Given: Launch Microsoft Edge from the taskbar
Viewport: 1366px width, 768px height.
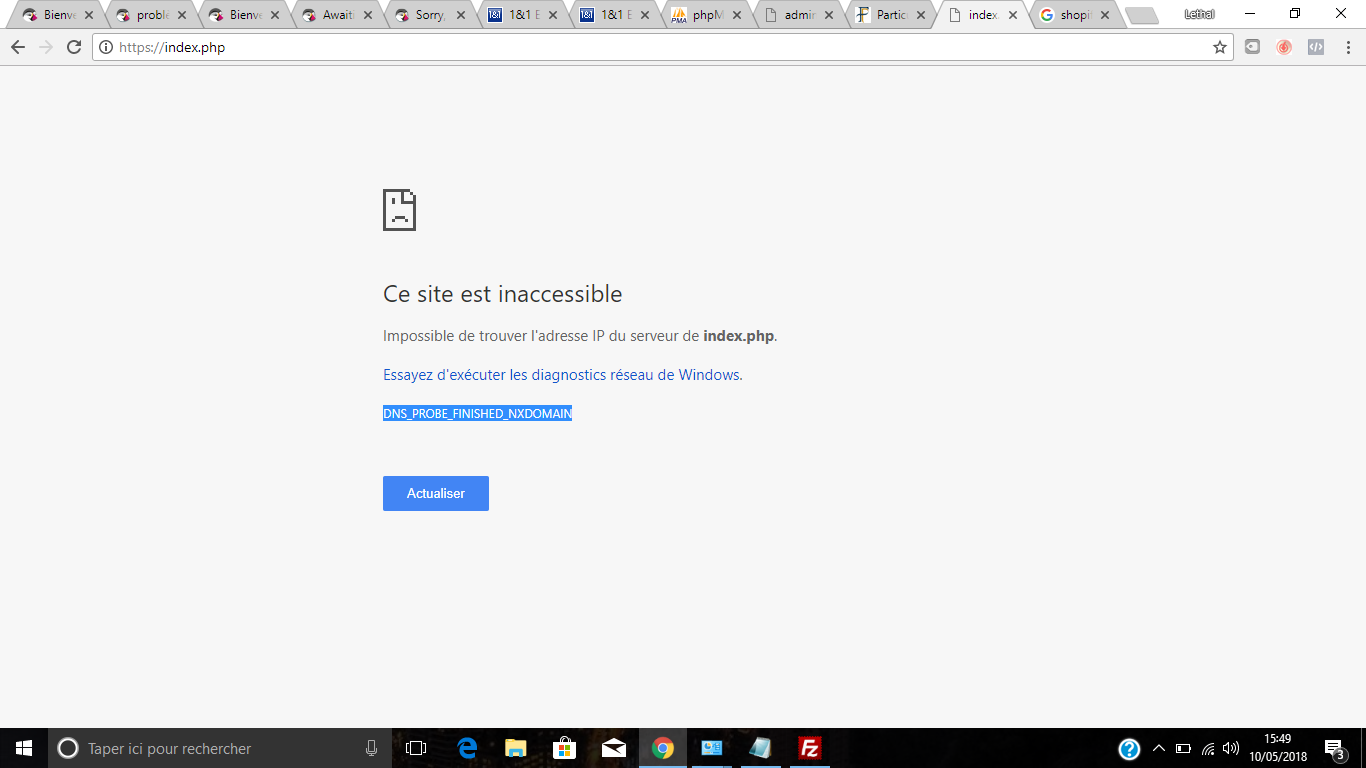Looking at the screenshot, I should coord(467,748).
